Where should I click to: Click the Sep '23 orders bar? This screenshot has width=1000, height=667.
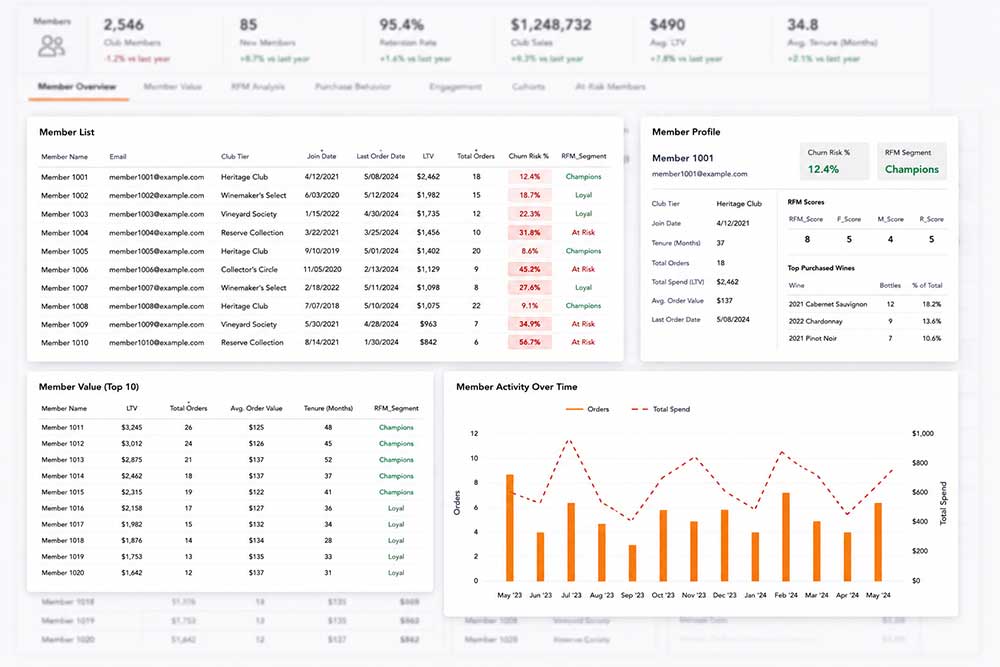point(632,563)
